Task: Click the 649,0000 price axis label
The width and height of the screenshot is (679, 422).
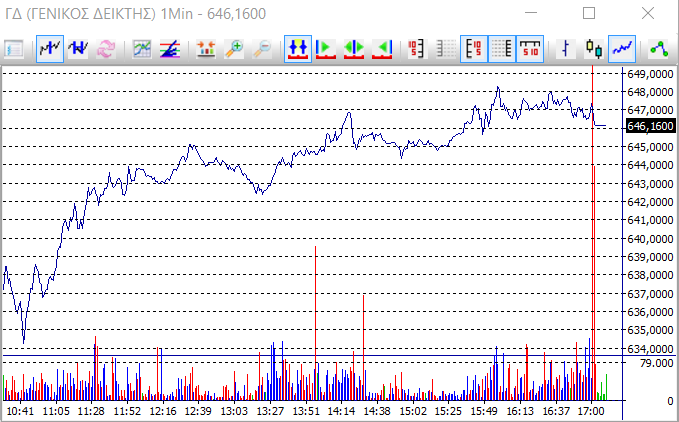Action: pyautogui.click(x=650, y=74)
